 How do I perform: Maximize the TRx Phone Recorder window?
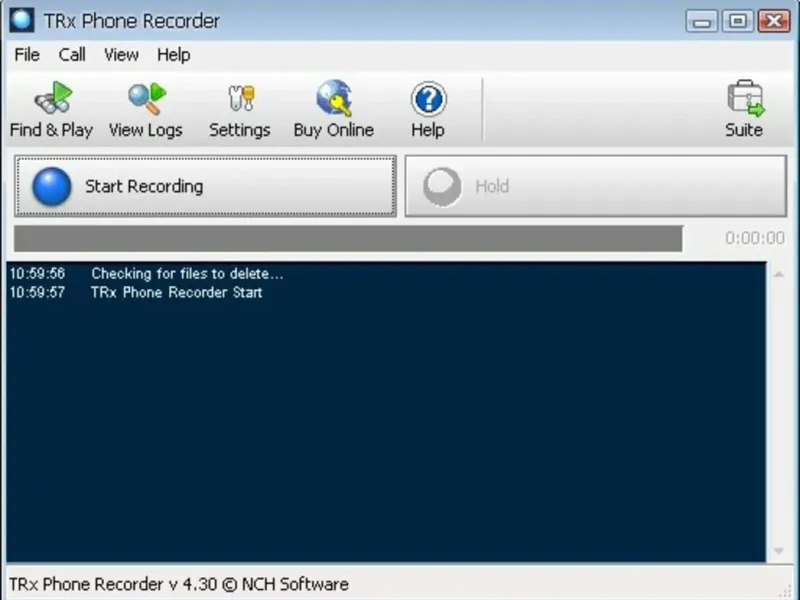point(738,21)
